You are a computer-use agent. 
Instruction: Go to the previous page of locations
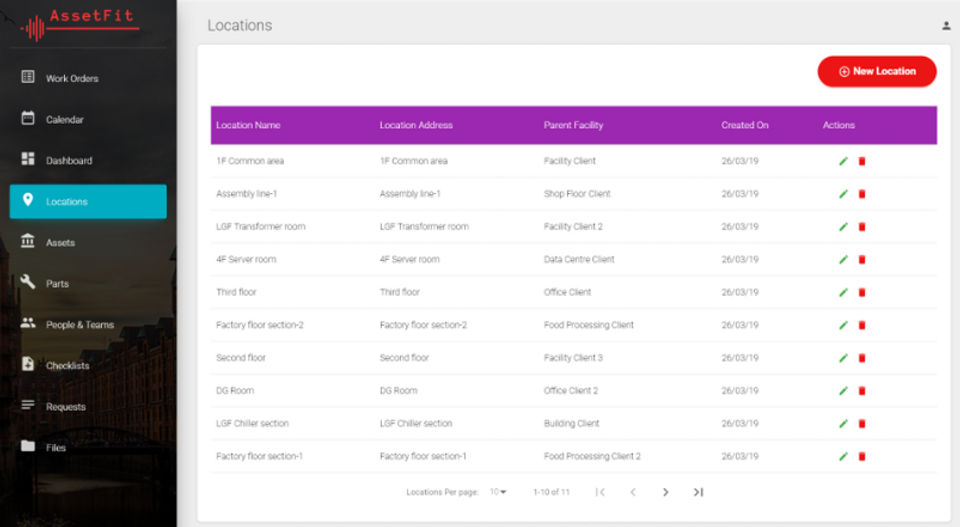(633, 492)
